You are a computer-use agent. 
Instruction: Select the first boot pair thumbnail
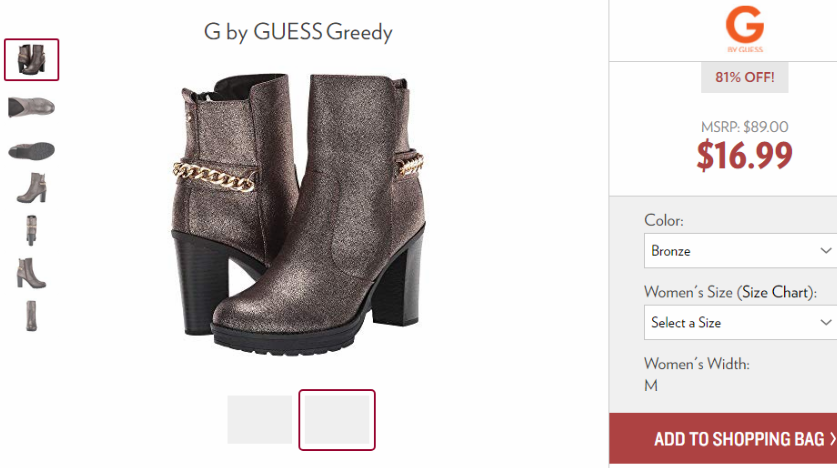click(x=31, y=60)
